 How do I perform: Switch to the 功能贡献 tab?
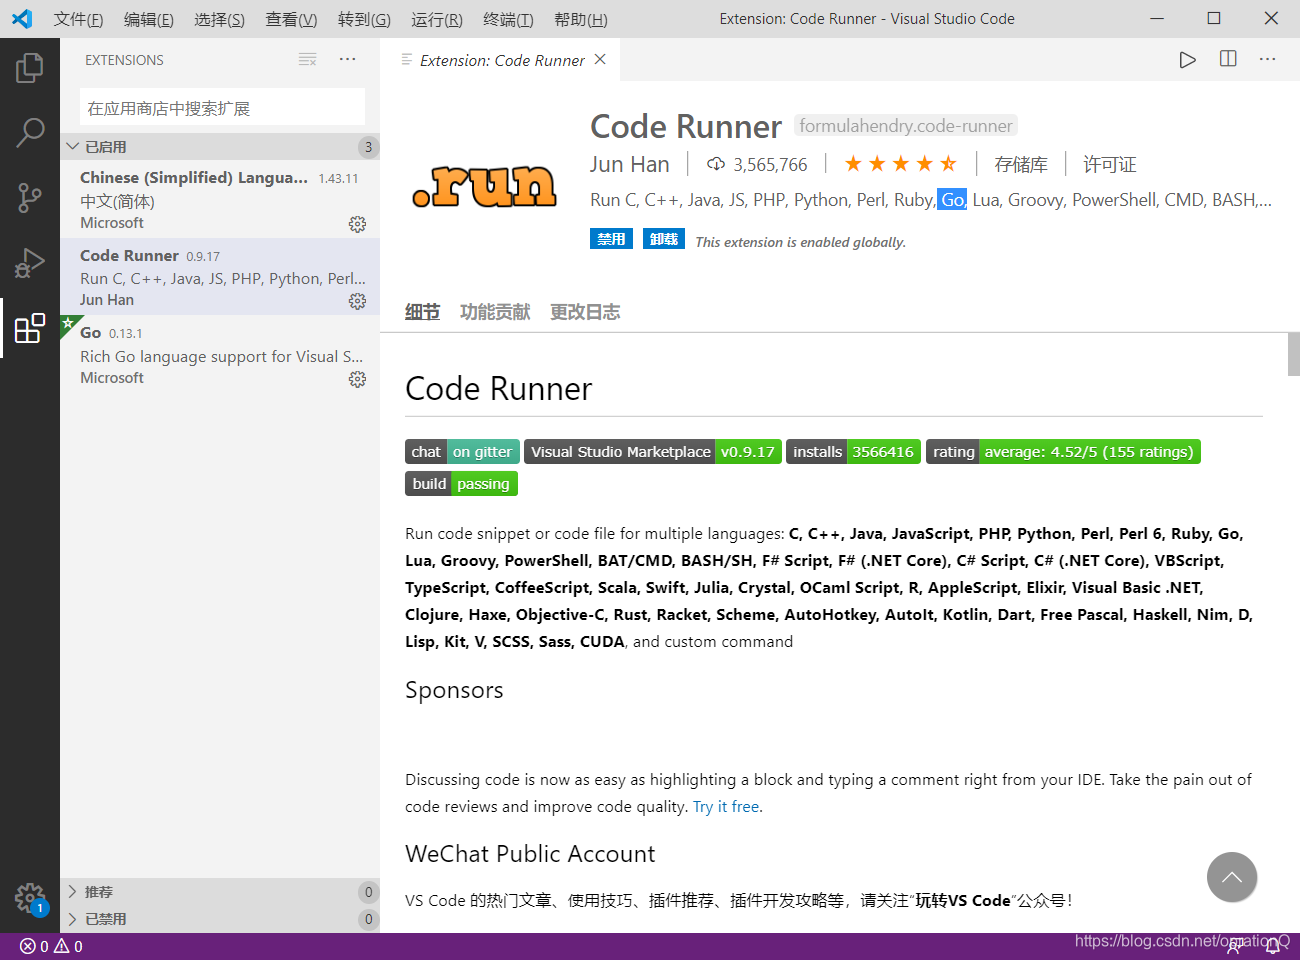pyautogui.click(x=495, y=312)
